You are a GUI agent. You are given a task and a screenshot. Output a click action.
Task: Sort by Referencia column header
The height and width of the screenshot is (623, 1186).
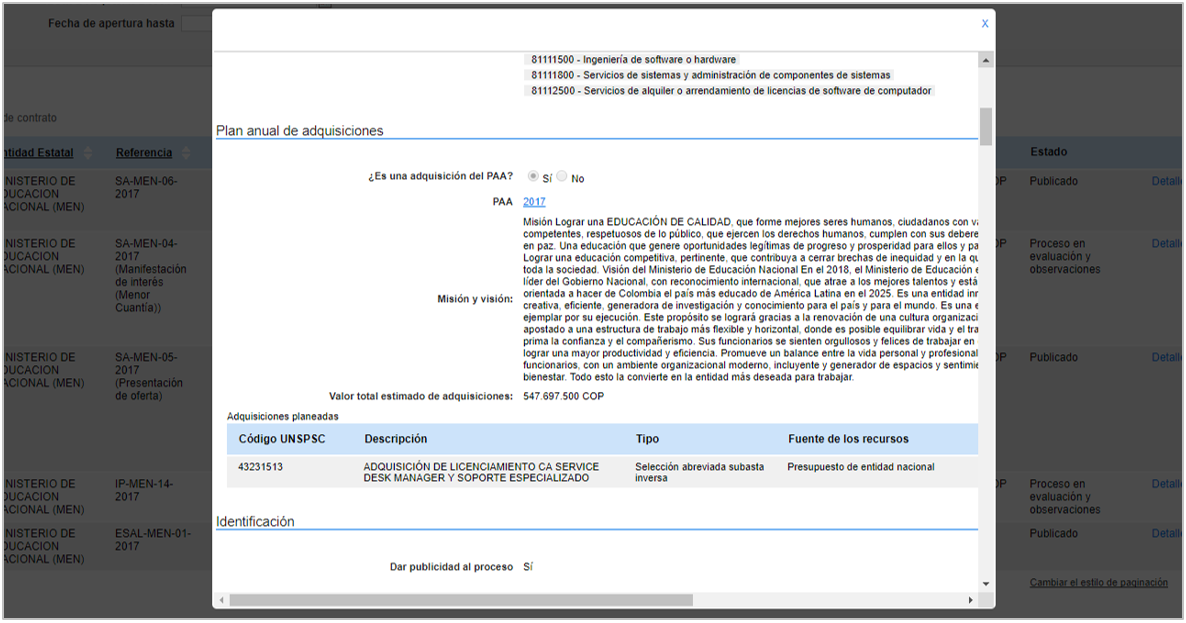pos(144,153)
